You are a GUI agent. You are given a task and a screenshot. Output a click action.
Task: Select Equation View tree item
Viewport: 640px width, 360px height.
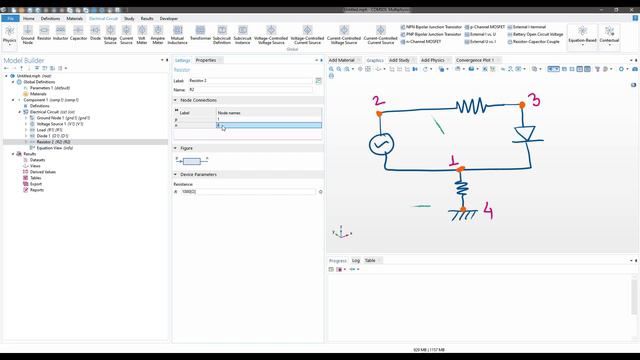pyautogui.click(x=55, y=148)
